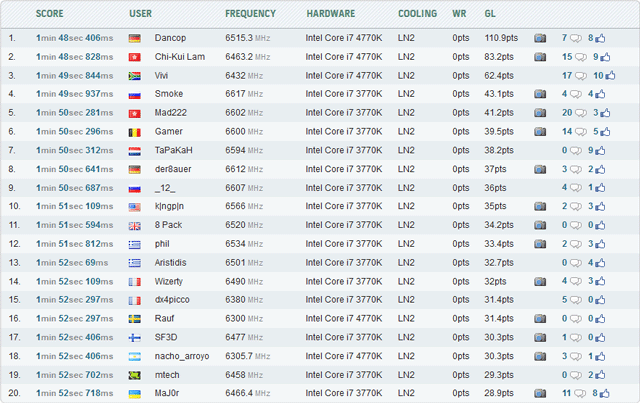Open the comment bubble on nacho_arroyo's row
Viewport: 640px width, 403px height.
(x=575, y=355)
